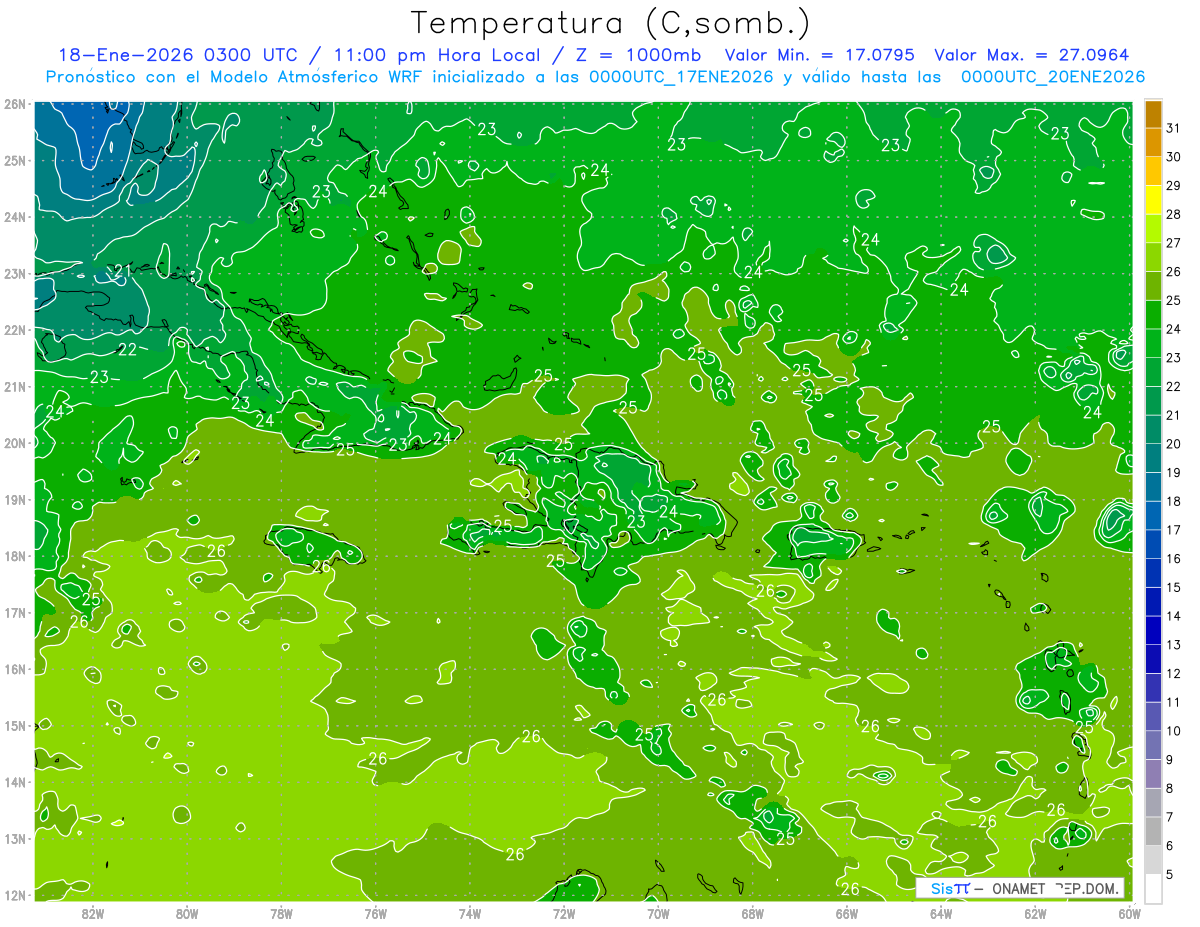
Task: Click the 16N latitude axis label
Action: pyautogui.click(x=15, y=669)
